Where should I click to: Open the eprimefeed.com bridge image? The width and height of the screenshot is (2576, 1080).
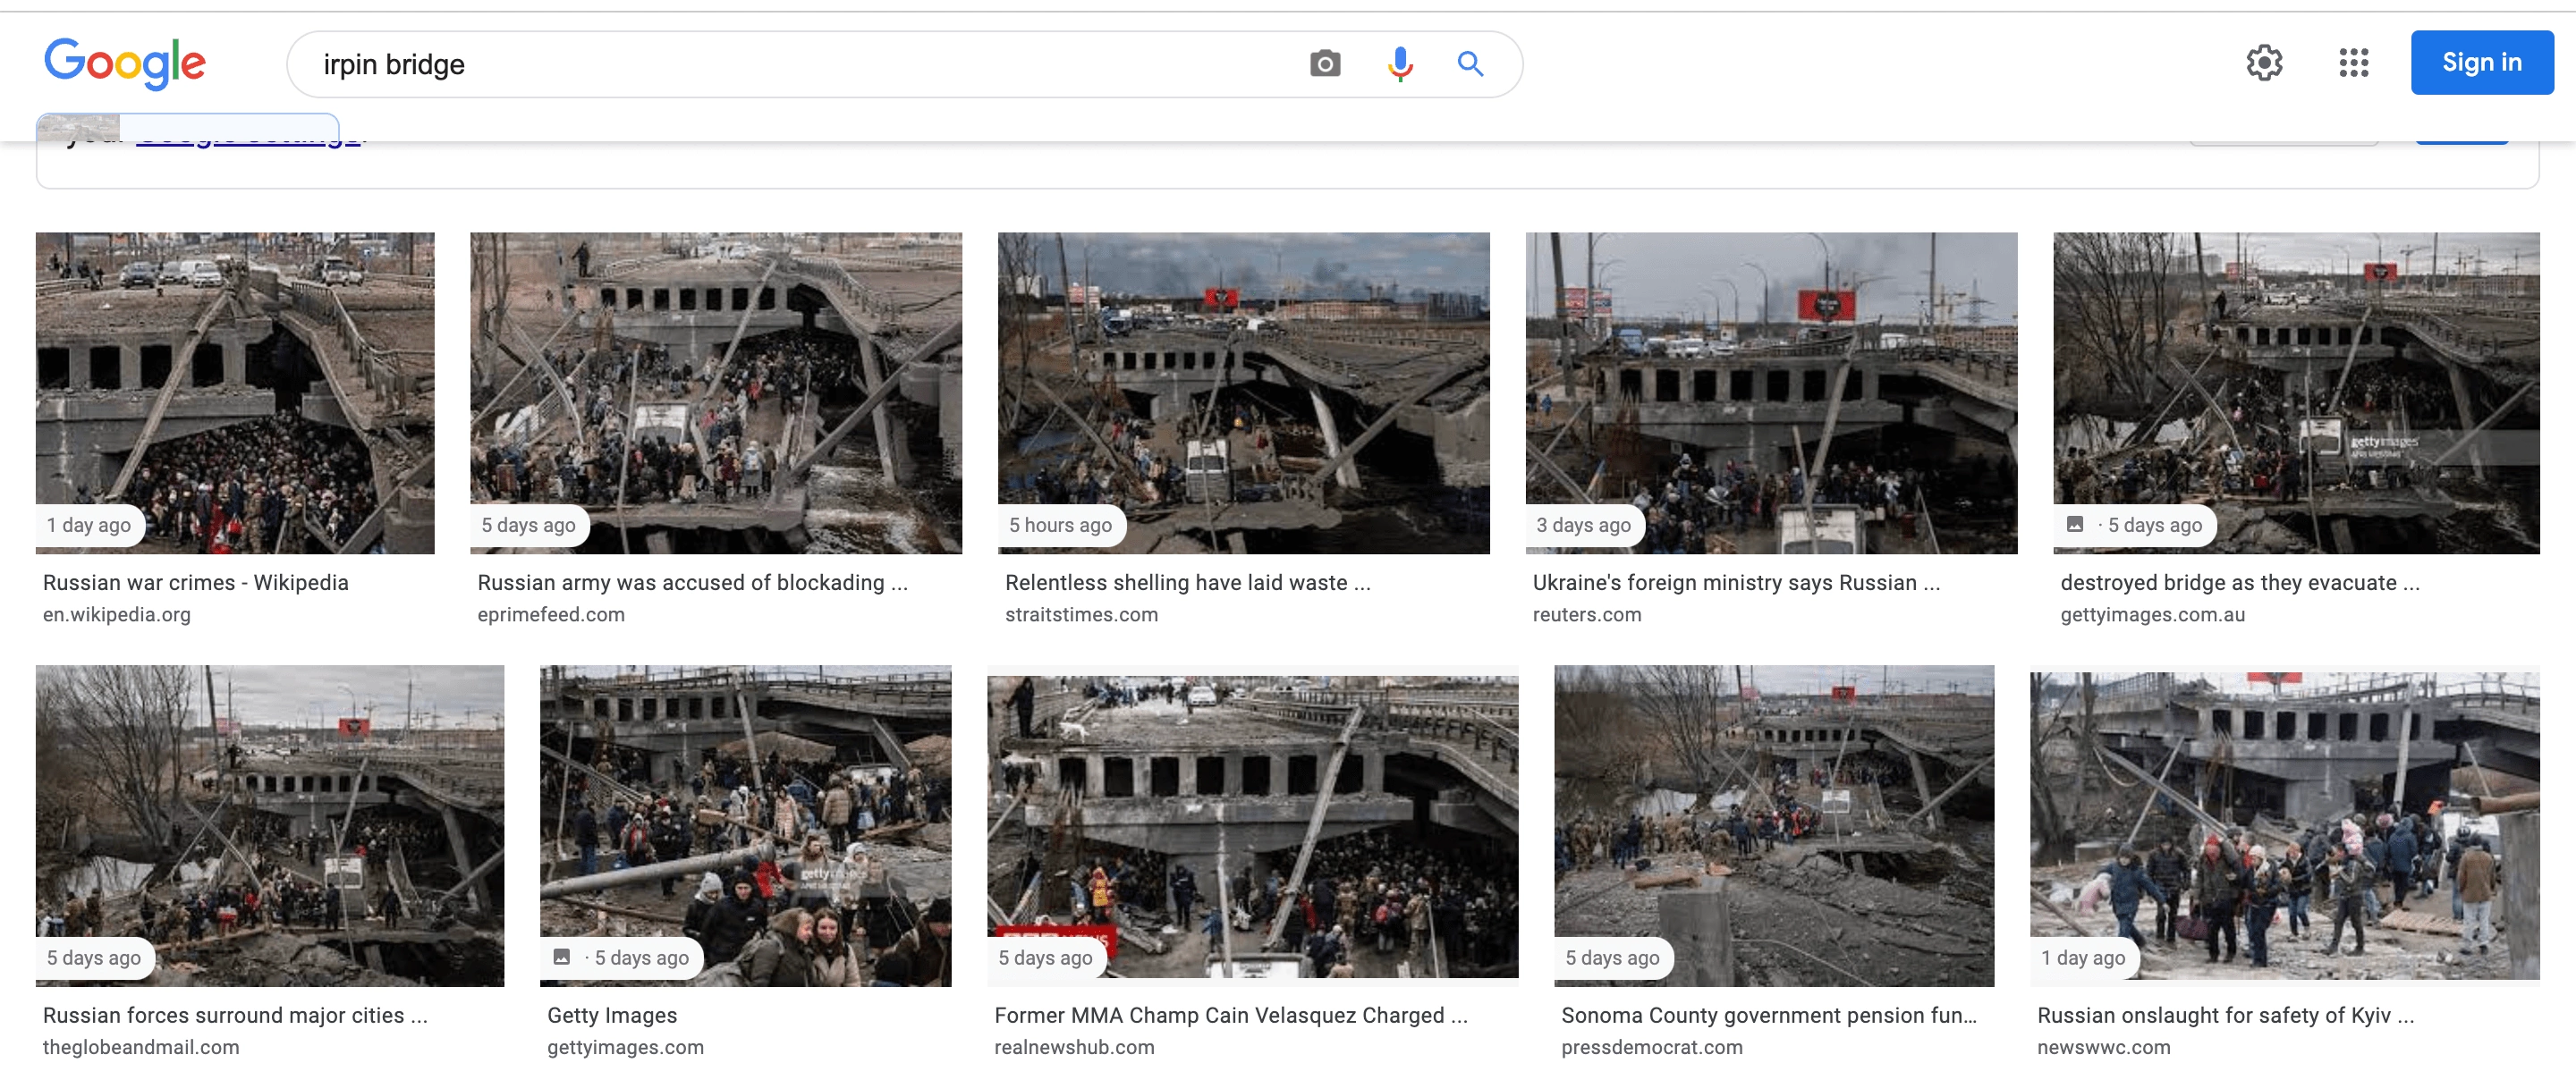pos(716,393)
